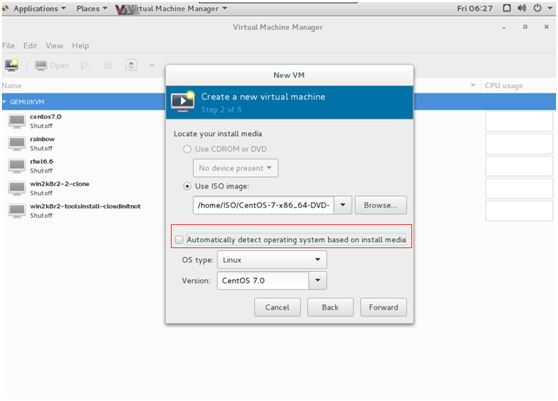Open the No device present dropdown

pos(236,168)
